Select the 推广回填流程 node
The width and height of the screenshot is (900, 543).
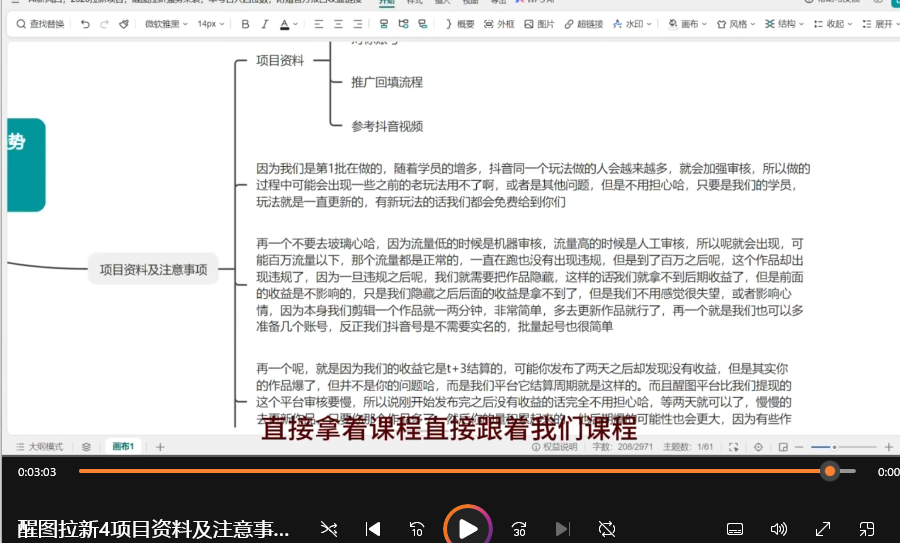click(x=387, y=82)
